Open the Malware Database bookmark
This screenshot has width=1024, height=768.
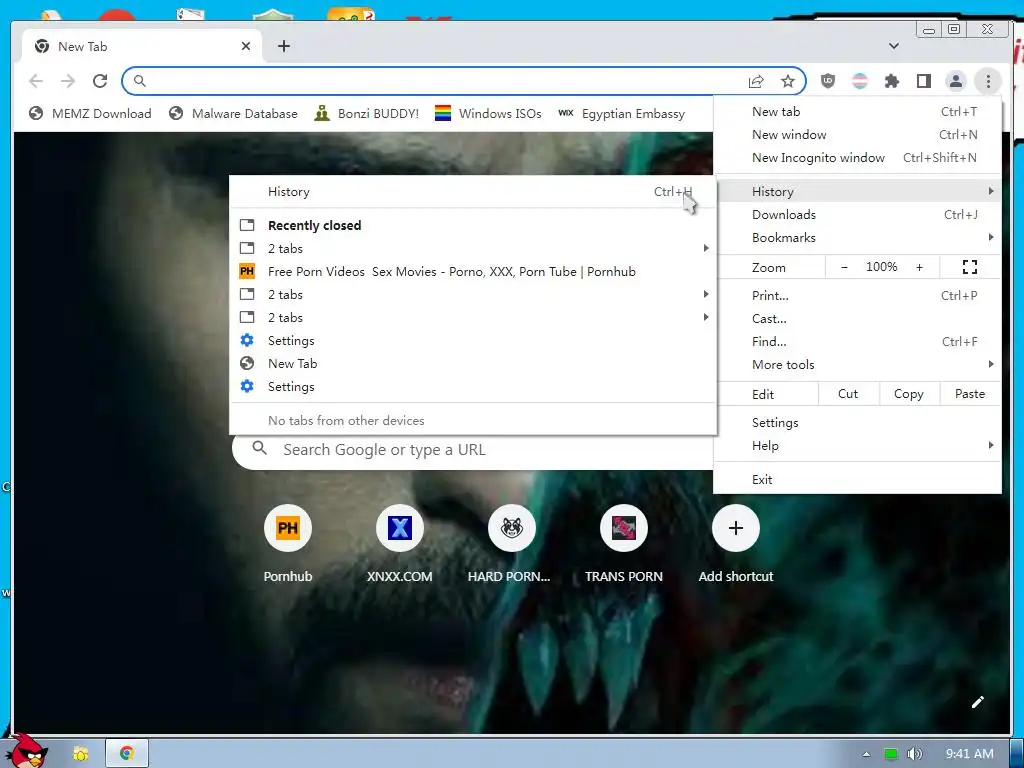232,114
